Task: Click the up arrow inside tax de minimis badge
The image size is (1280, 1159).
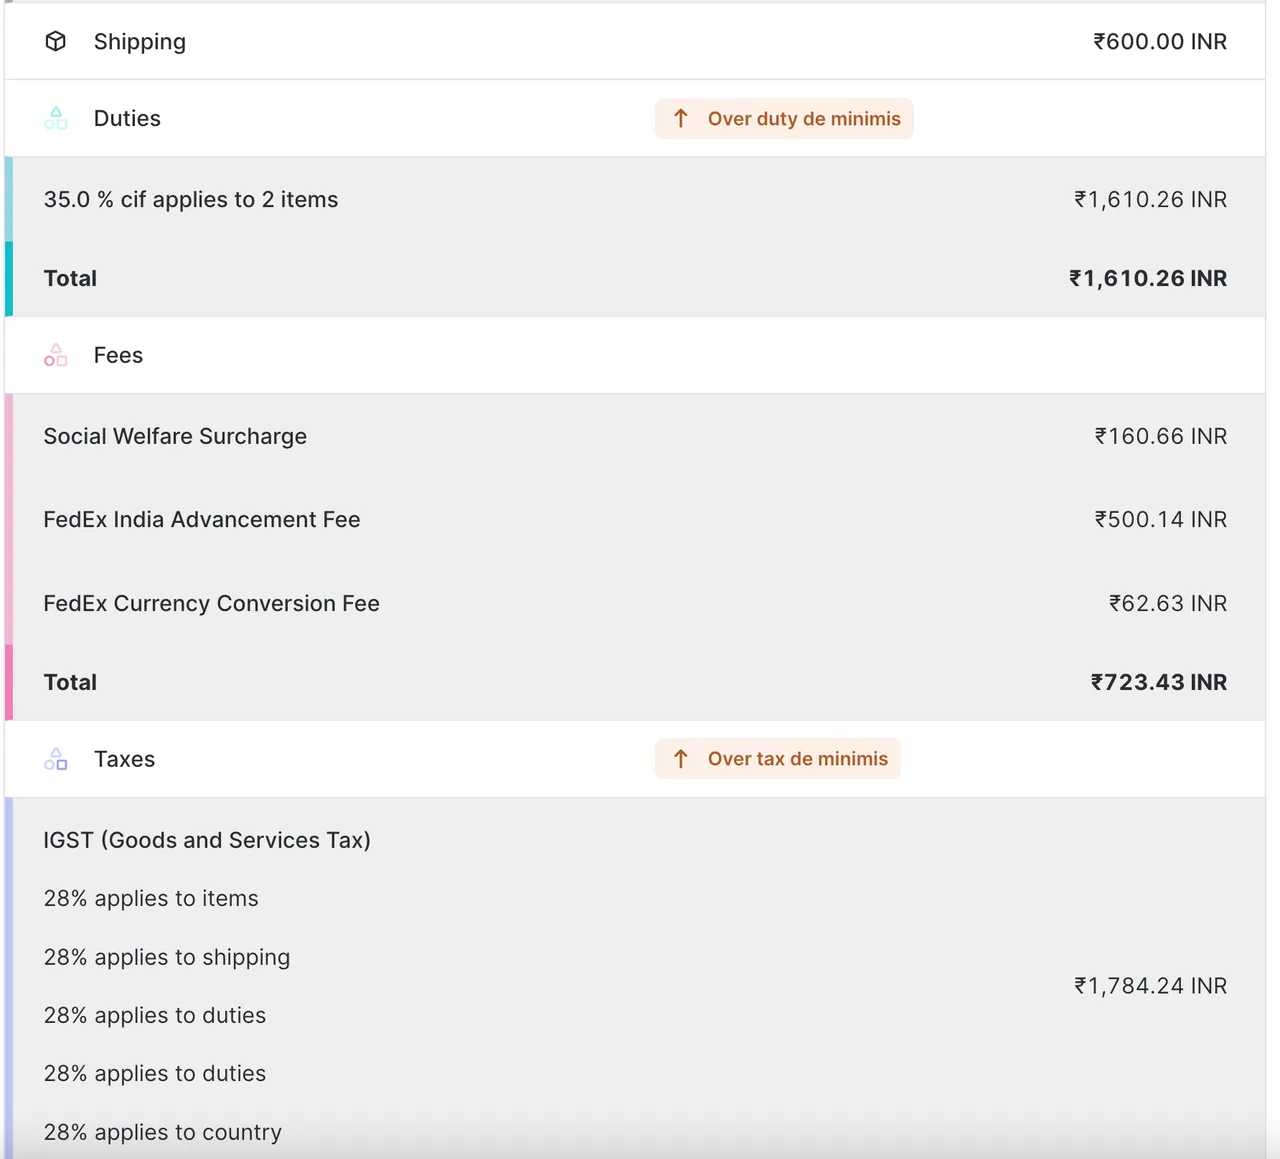Action: coord(681,758)
